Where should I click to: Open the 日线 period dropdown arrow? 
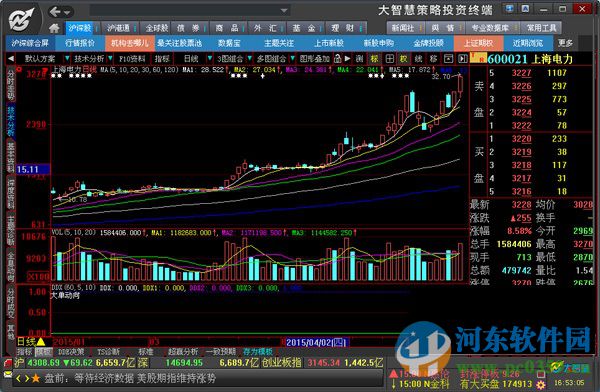coord(210,59)
